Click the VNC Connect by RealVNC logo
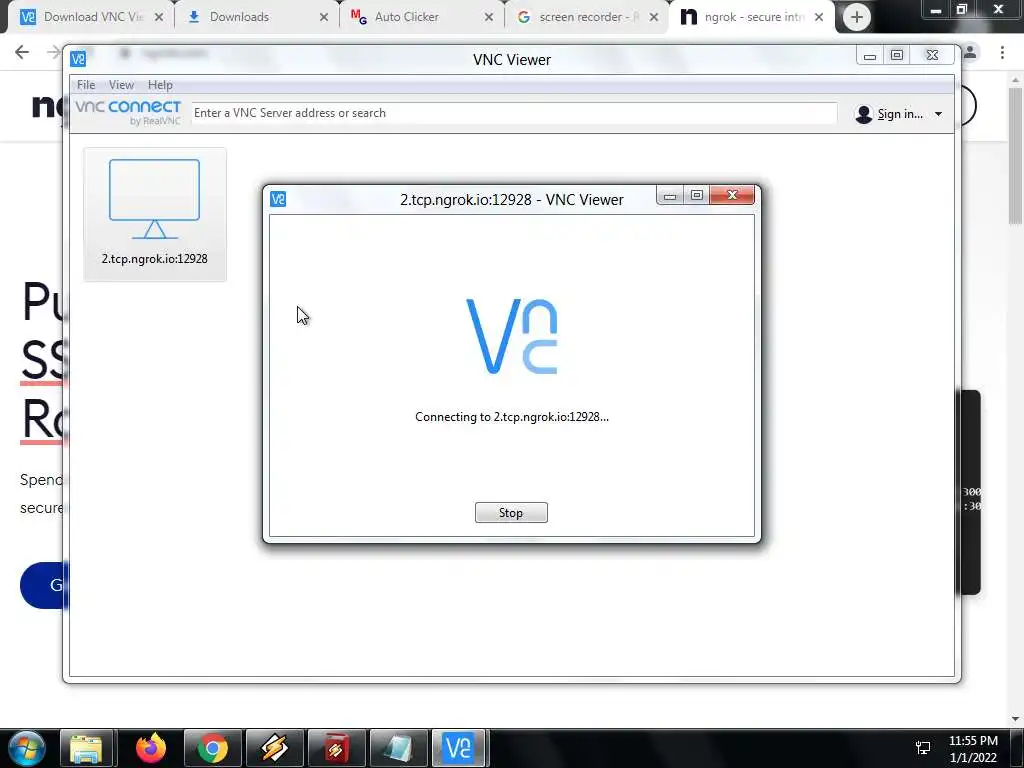This screenshot has width=1024, height=768. (127, 112)
